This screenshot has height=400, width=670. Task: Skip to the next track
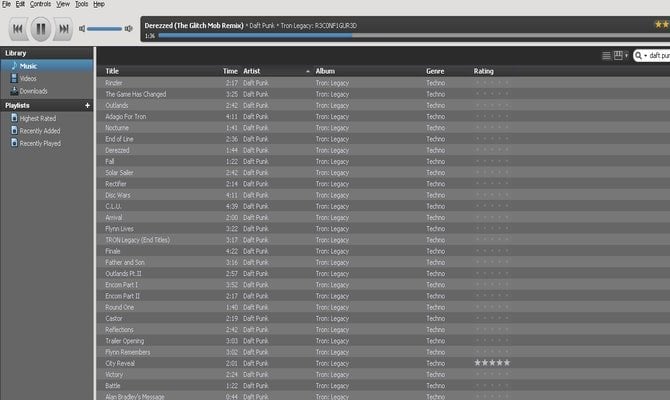pos(63,29)
